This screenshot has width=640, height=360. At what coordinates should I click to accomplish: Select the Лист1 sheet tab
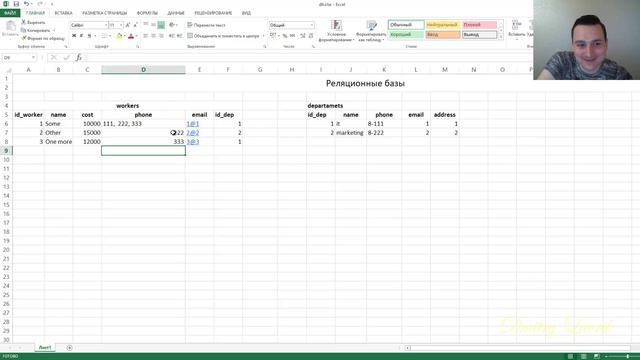tap(45, 348)
